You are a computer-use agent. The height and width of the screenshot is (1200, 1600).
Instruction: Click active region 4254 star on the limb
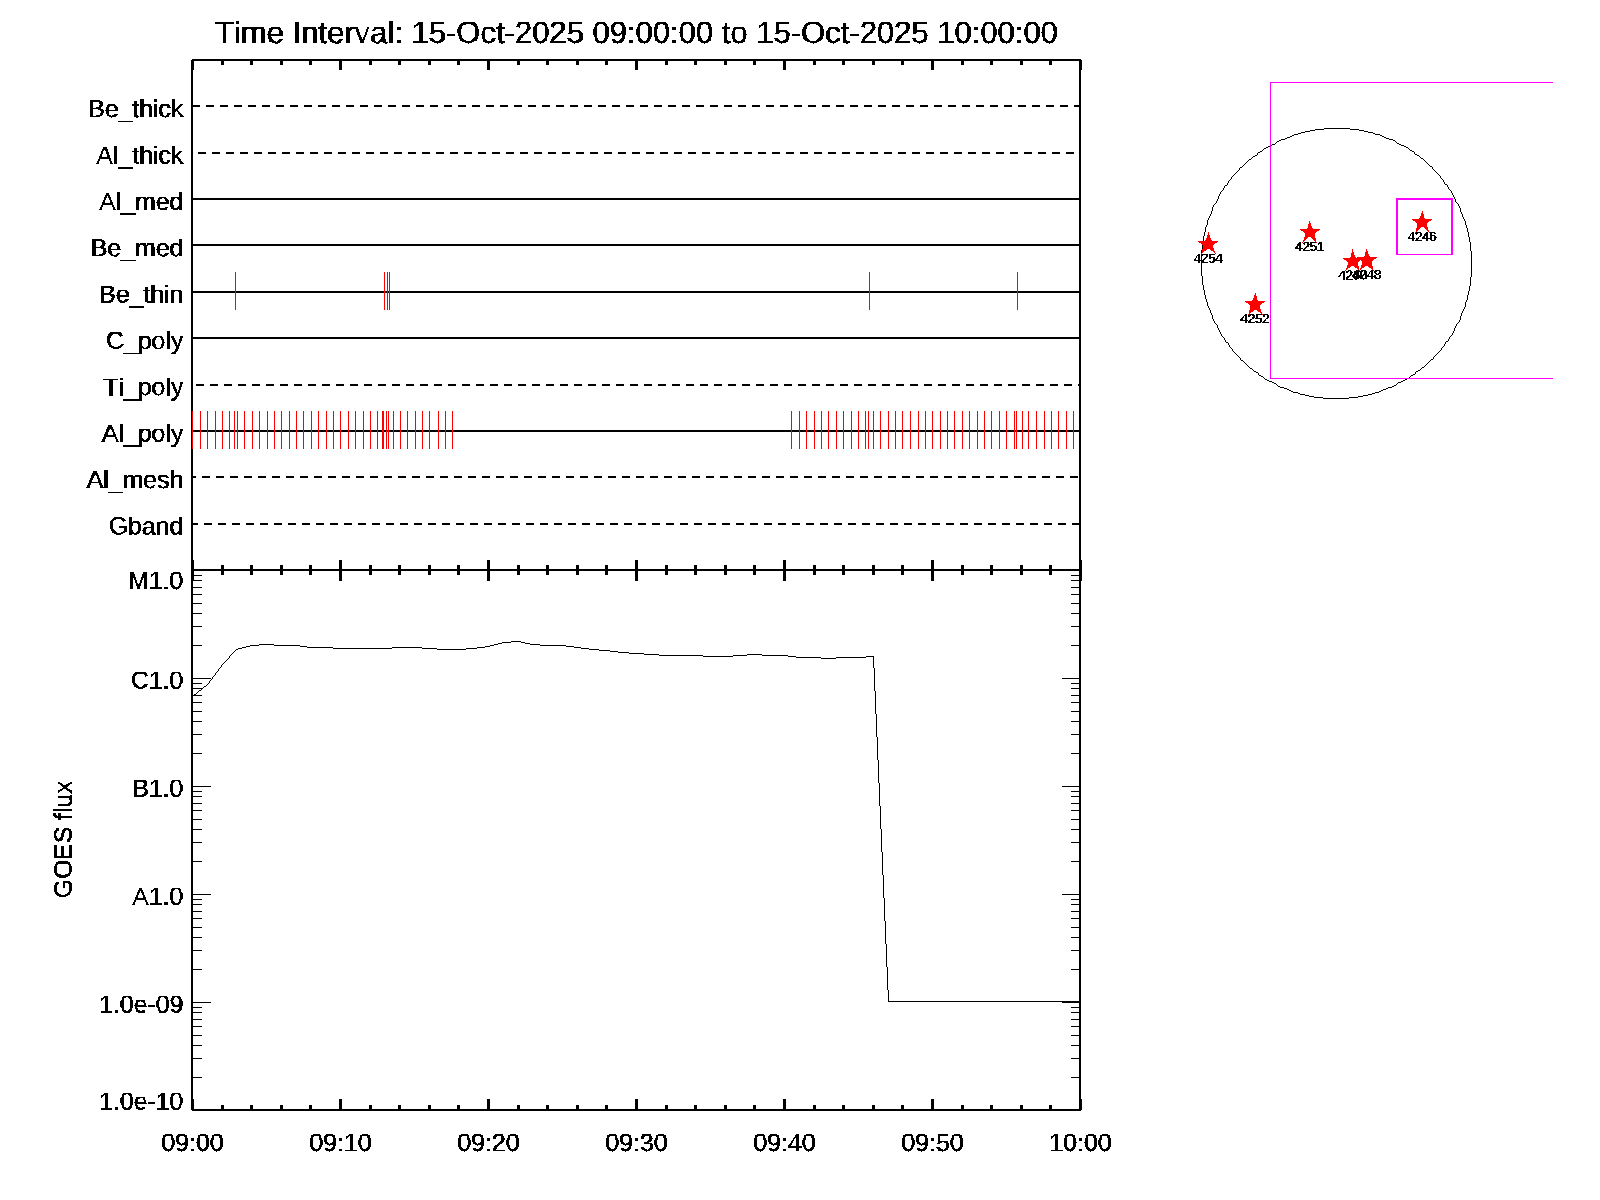pyautogui.click(x=1208, y=244)
